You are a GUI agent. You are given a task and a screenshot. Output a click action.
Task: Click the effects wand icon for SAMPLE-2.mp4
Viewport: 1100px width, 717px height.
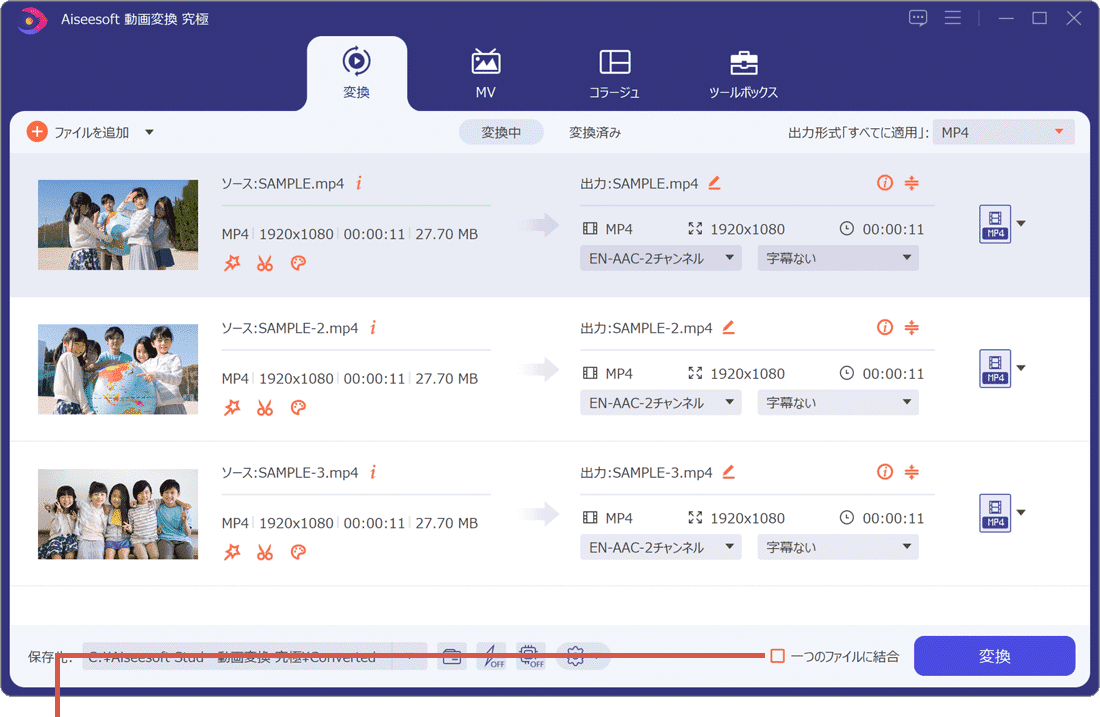(x=232, y=408)
